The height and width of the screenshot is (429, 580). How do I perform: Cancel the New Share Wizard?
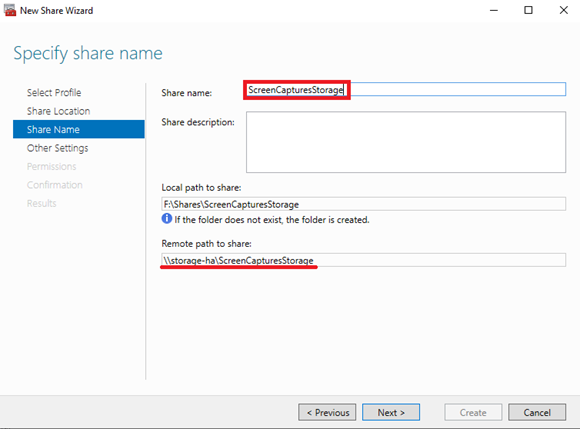click(x=537, y=412)
